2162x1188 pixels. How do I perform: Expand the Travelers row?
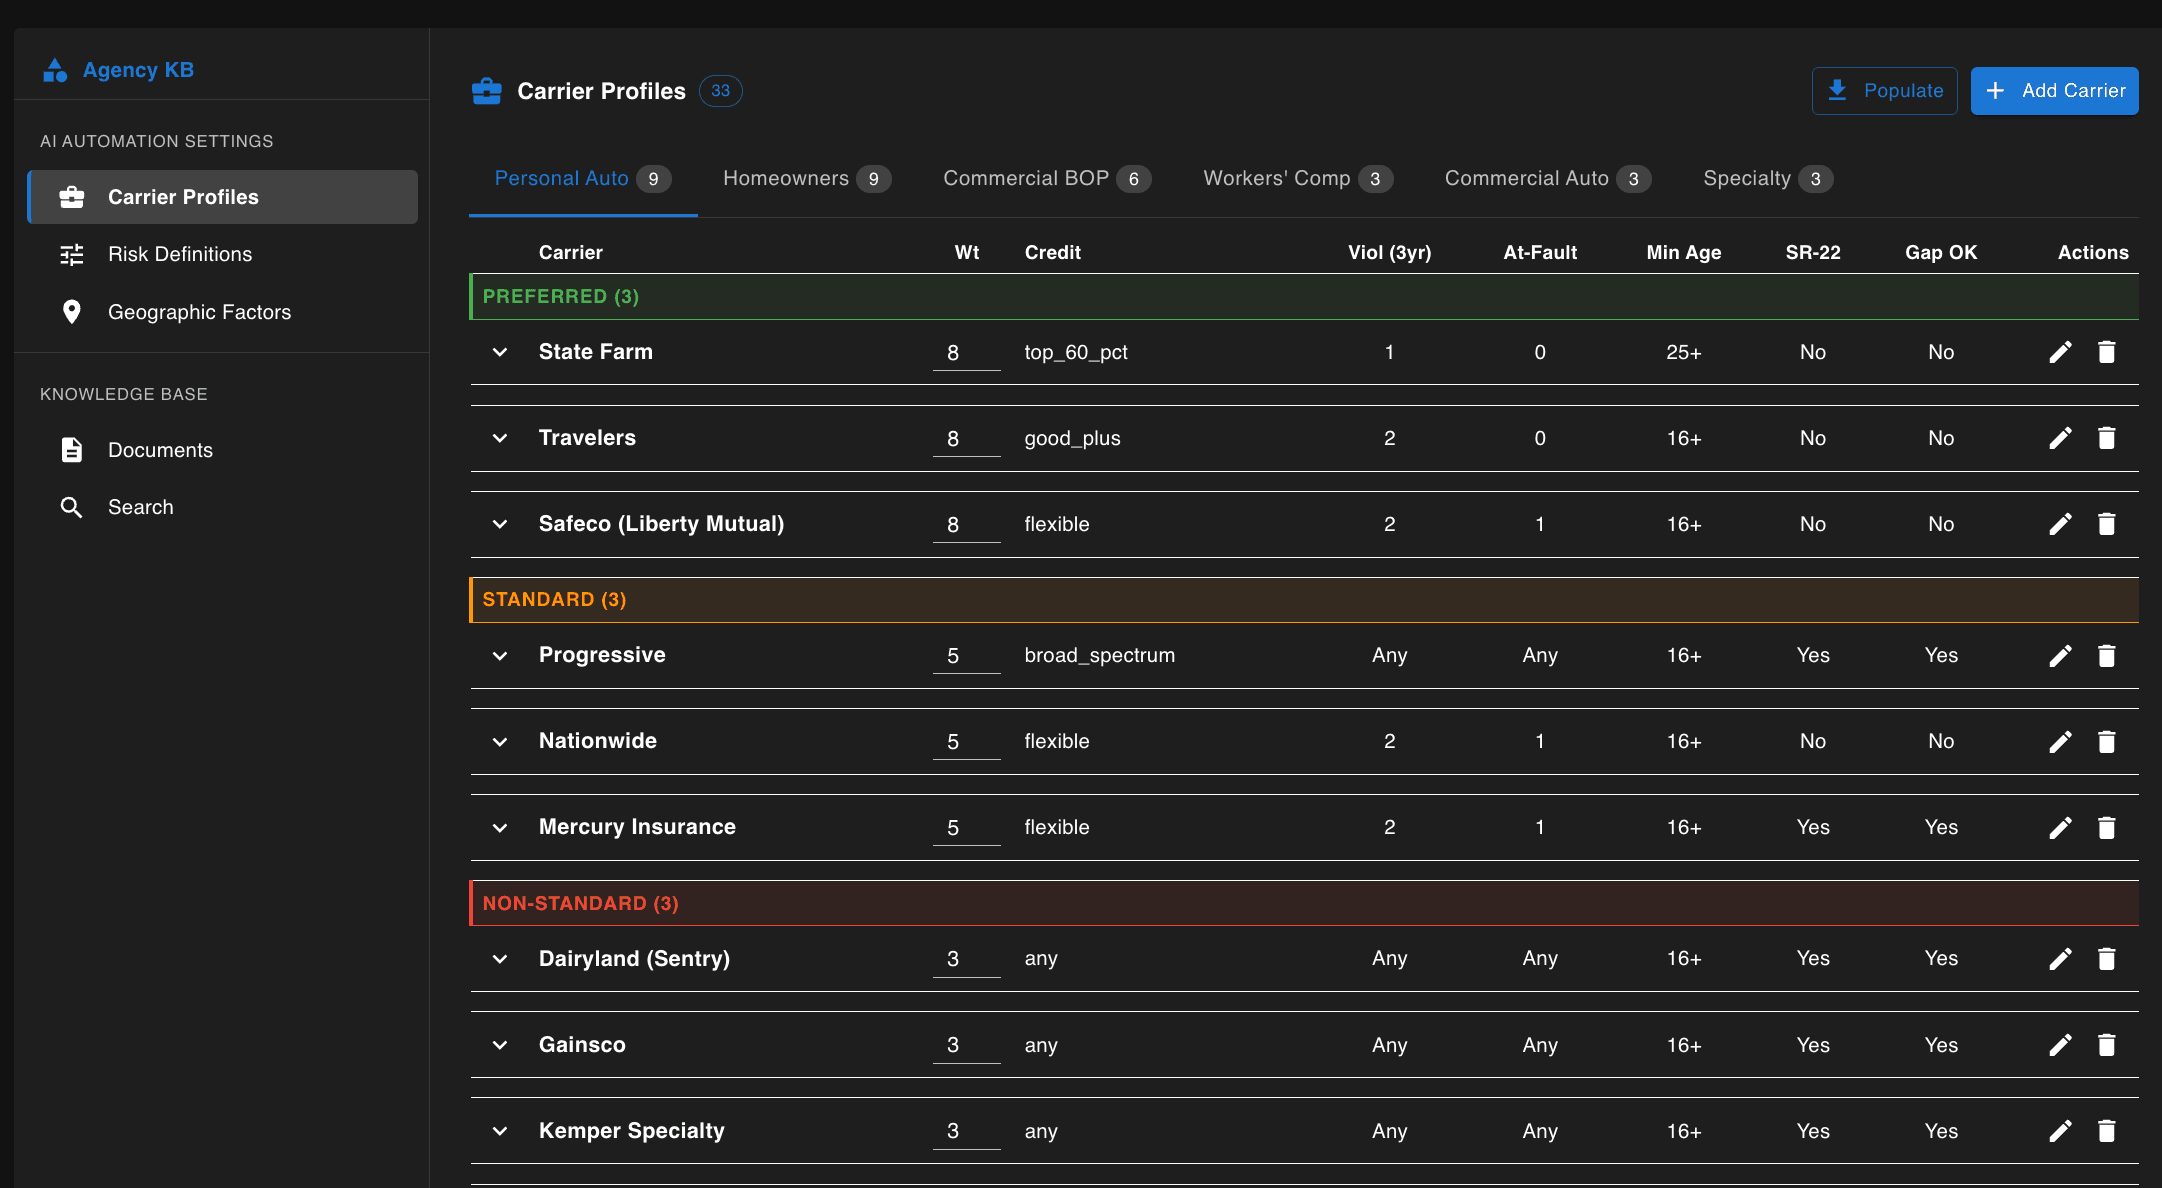500,438
